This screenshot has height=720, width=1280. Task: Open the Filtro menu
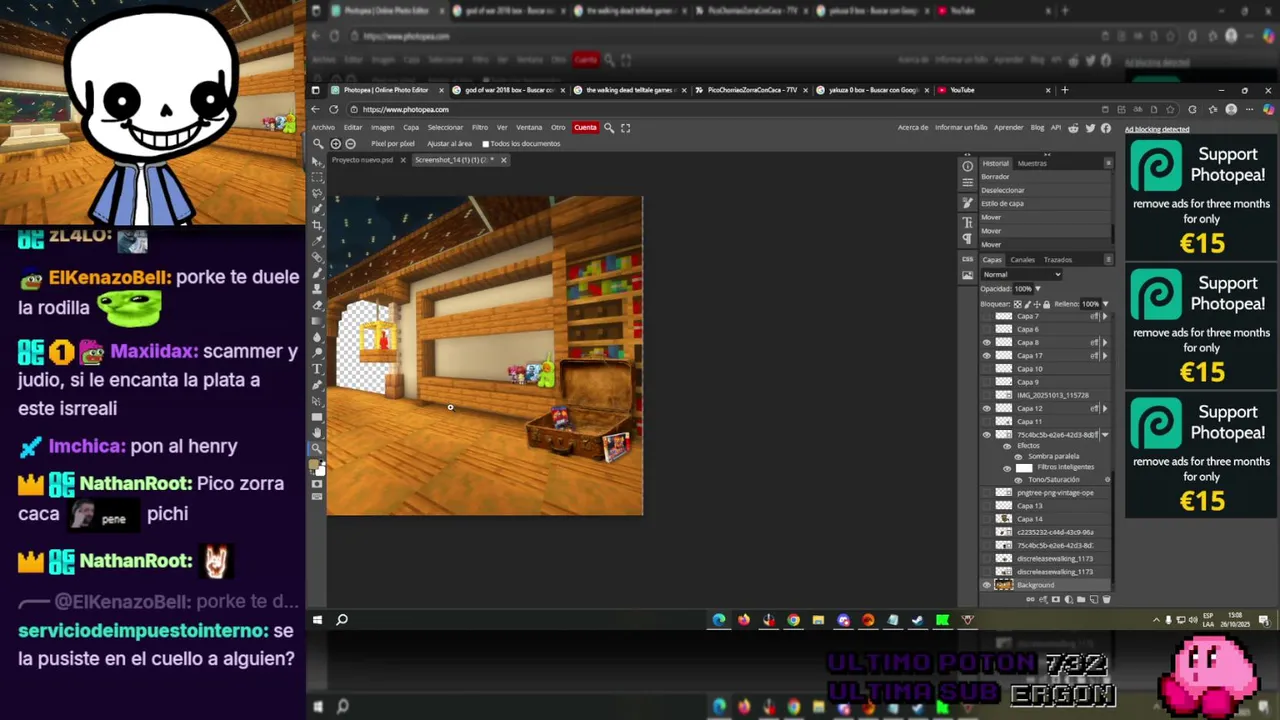pos(480,128)
